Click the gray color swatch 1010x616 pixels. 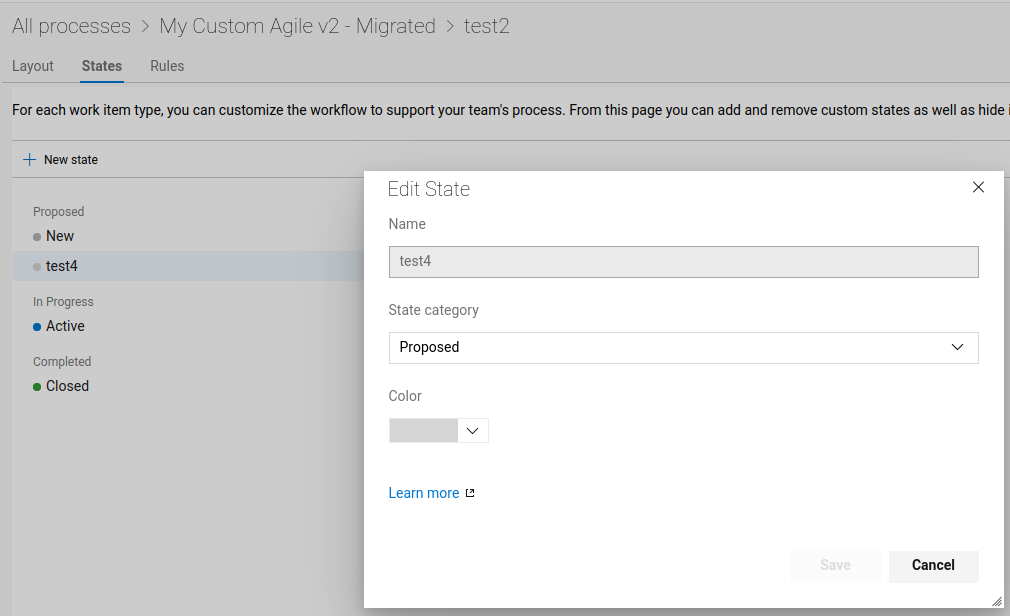[x=423, y=431]
